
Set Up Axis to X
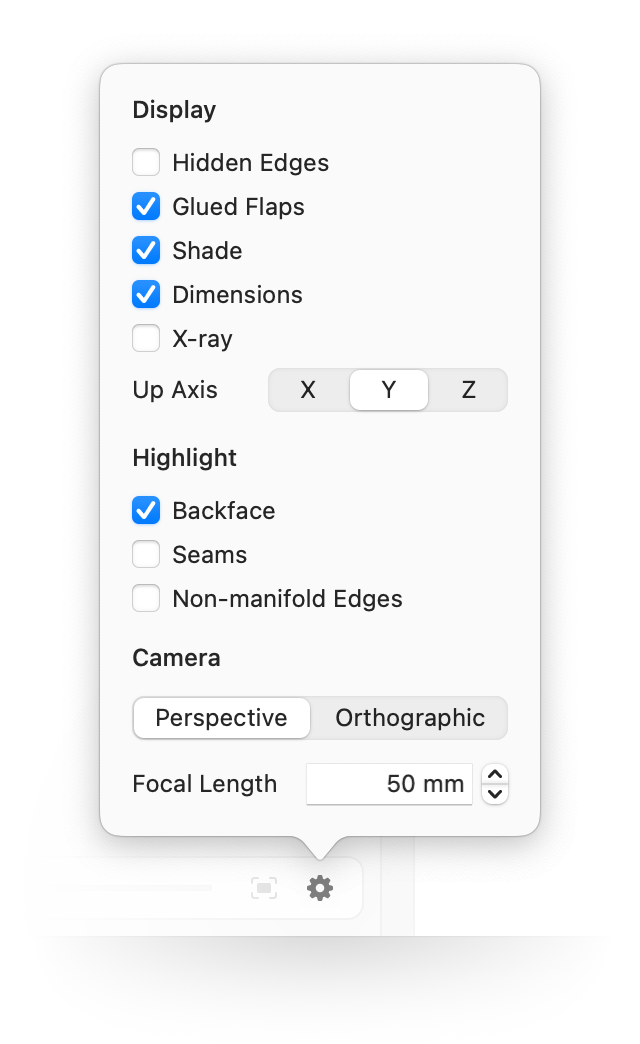[x=308, y=390]
